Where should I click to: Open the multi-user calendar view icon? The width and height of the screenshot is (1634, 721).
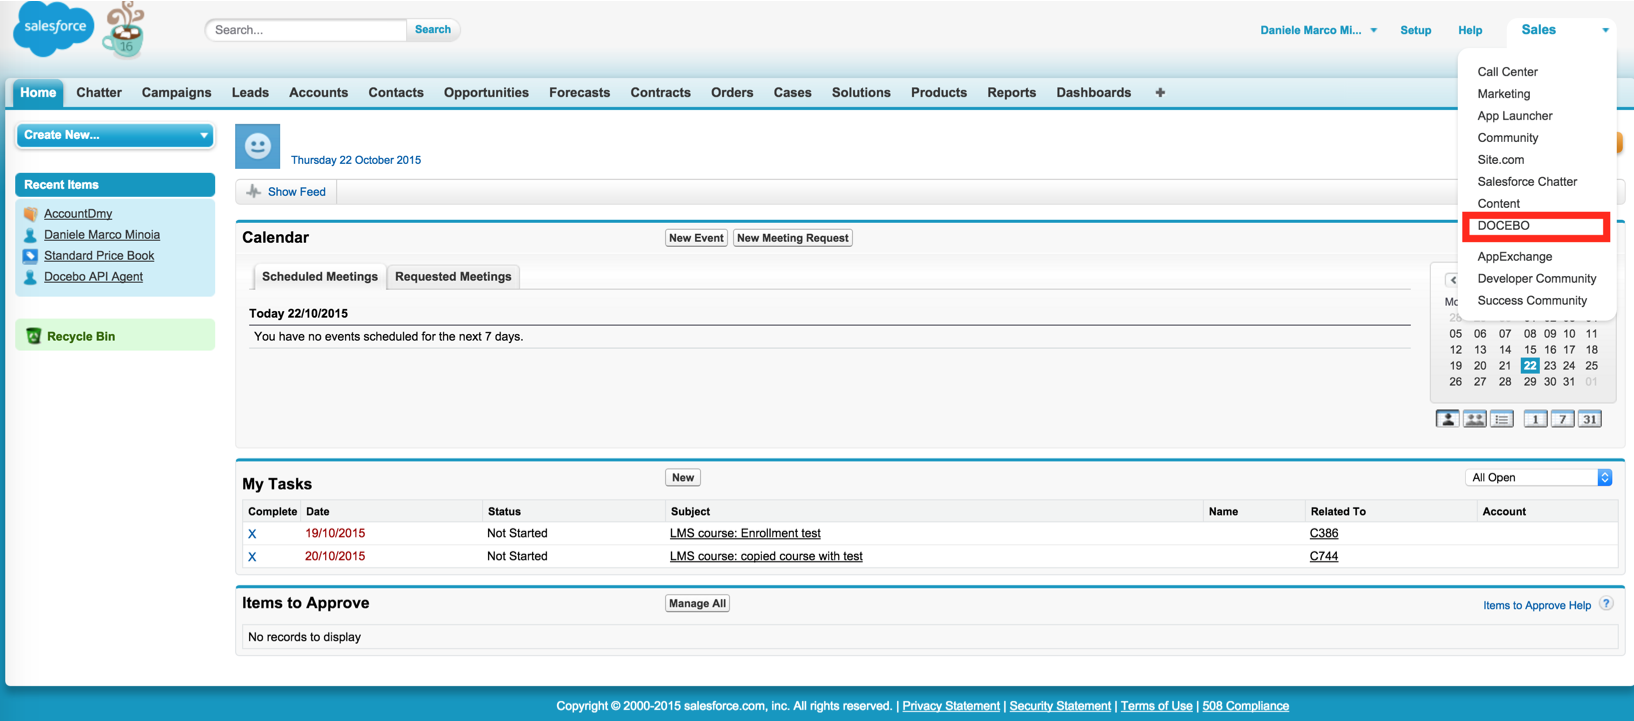click(x=1474, y=419)
